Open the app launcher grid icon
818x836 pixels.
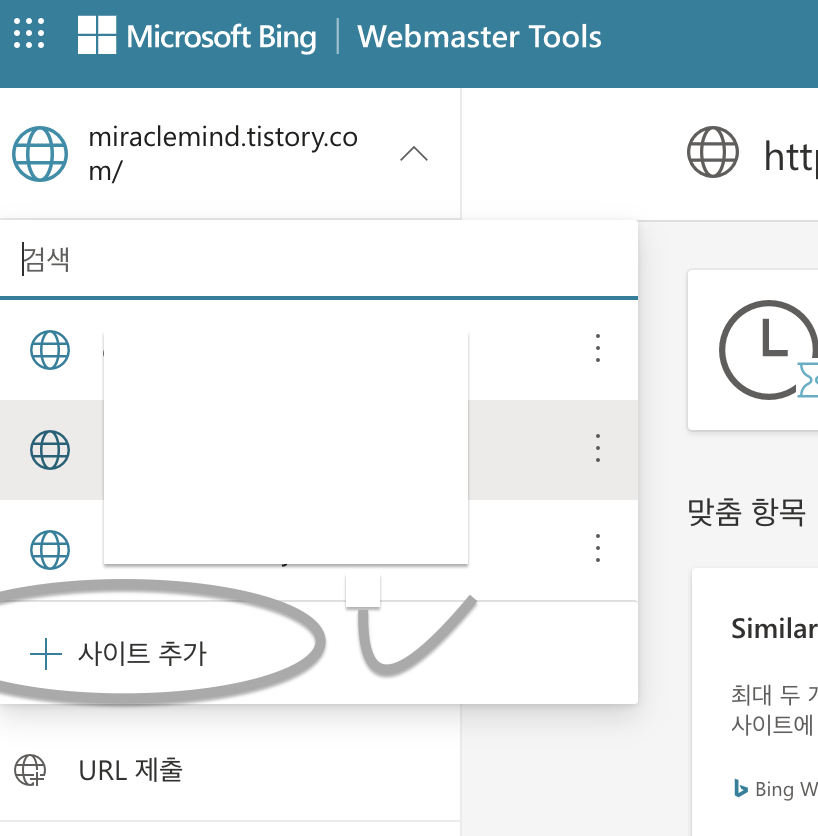[x=29, y=34]
